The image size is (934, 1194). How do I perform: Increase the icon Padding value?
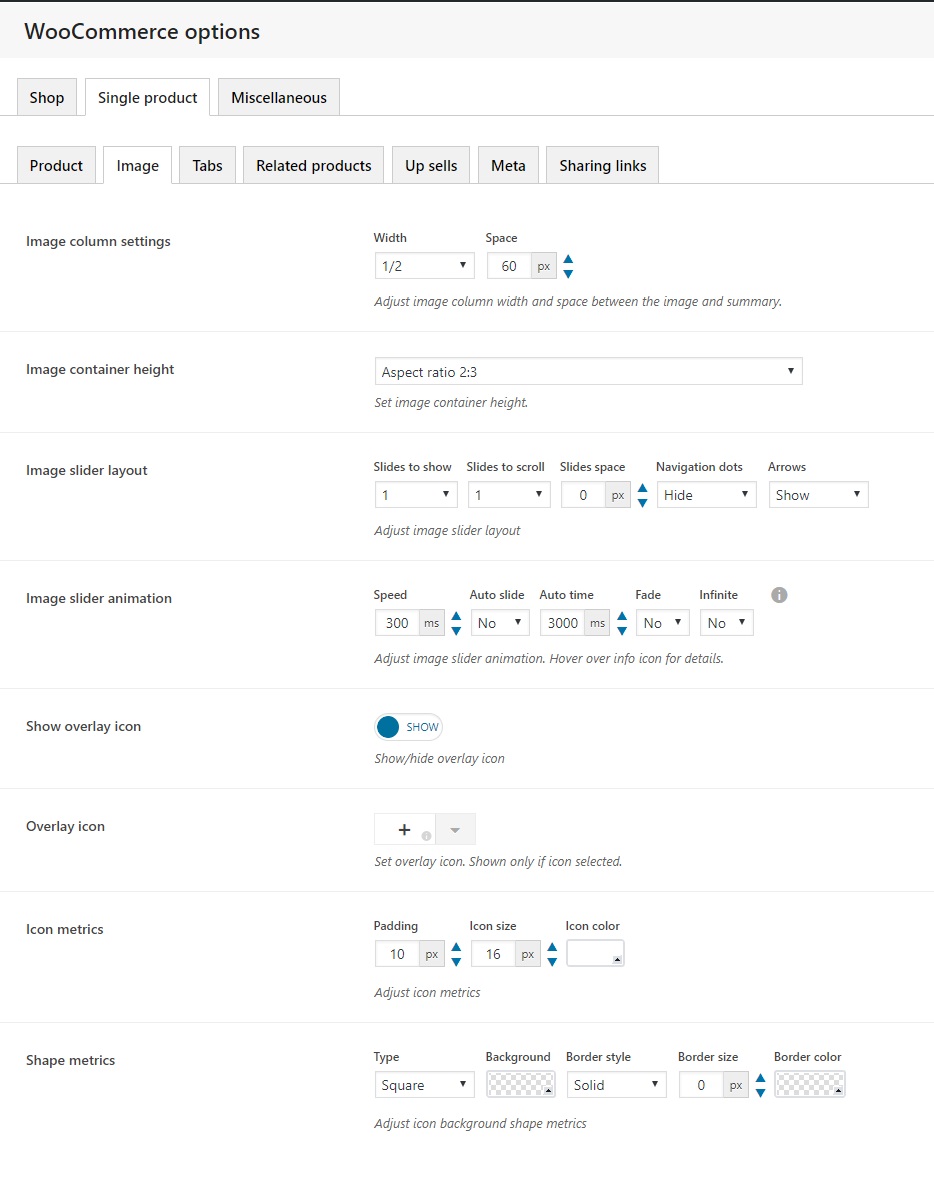(x=456, y=947)
